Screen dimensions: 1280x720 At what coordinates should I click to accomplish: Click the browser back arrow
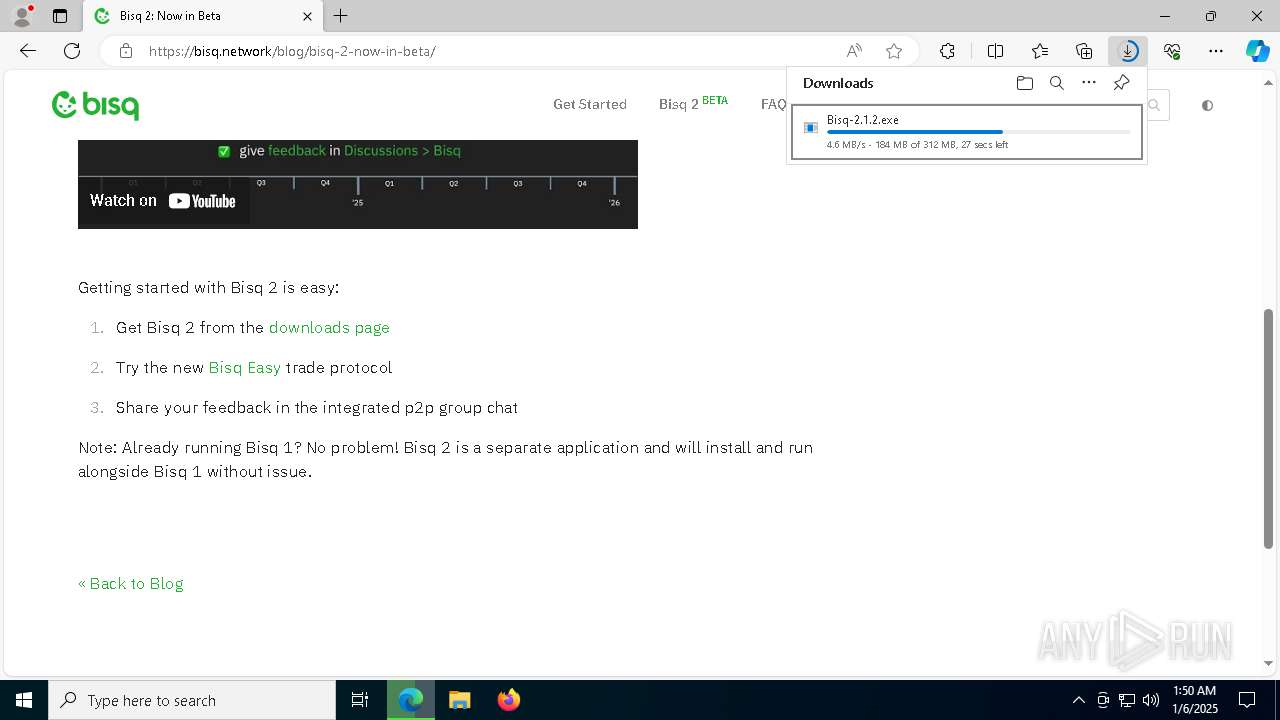pos(28,51)
